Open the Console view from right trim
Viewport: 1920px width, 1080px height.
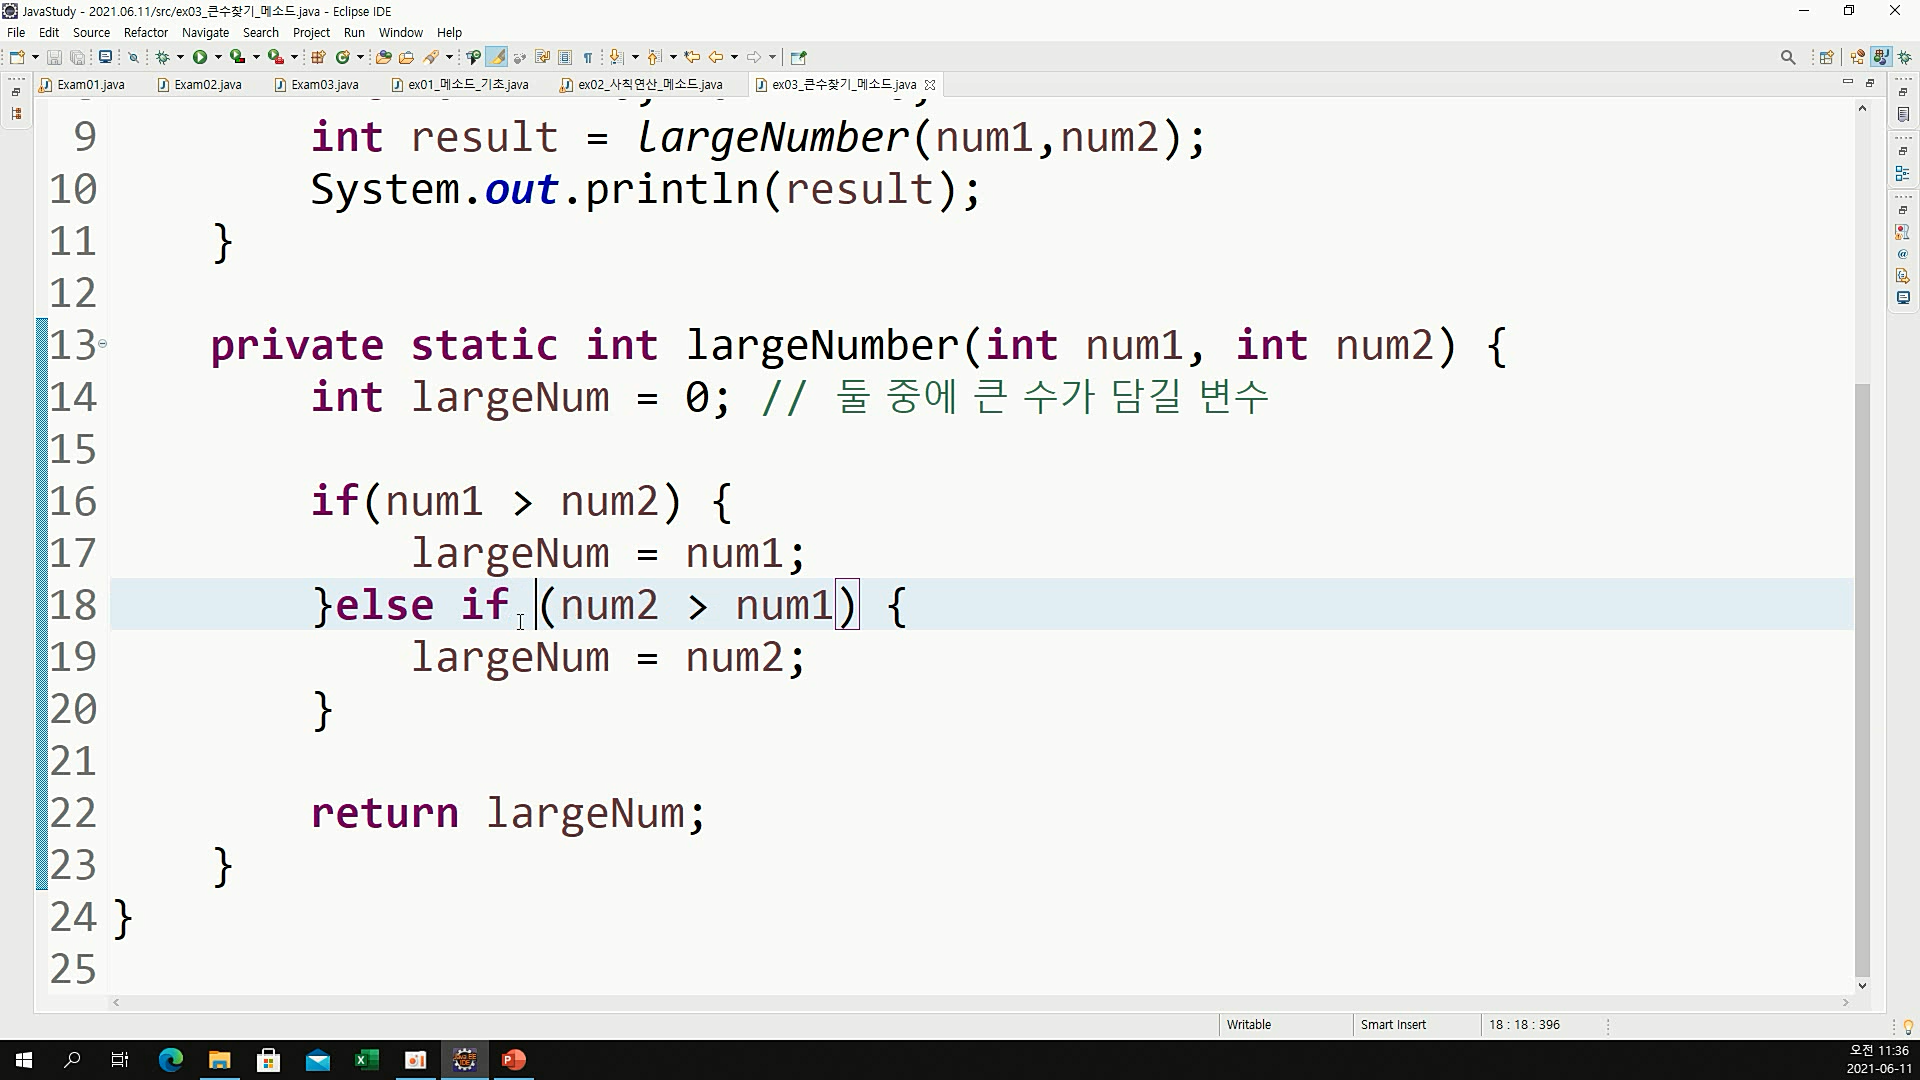1903,298
